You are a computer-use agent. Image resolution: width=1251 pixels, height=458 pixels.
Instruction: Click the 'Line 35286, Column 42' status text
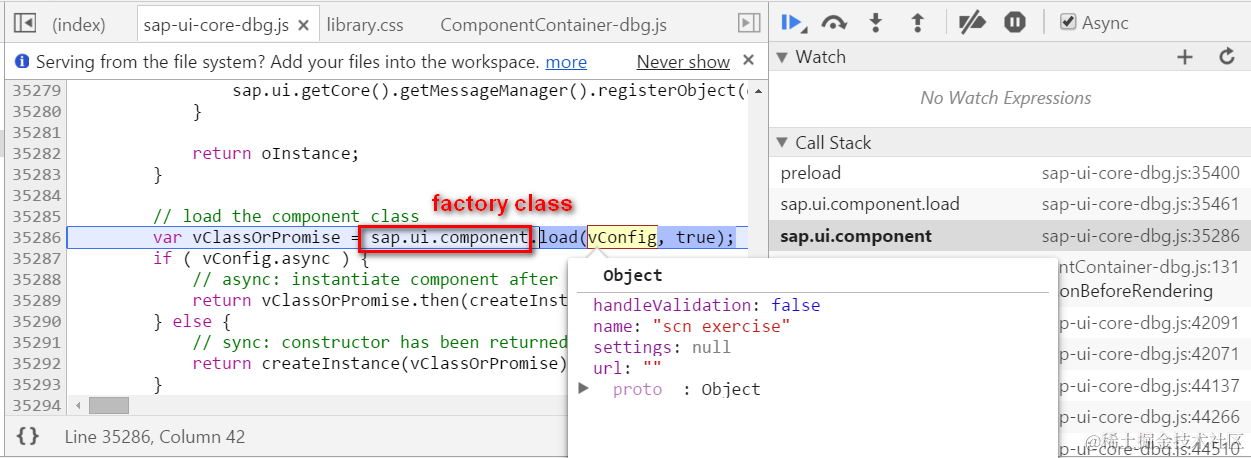coord(155,436)
